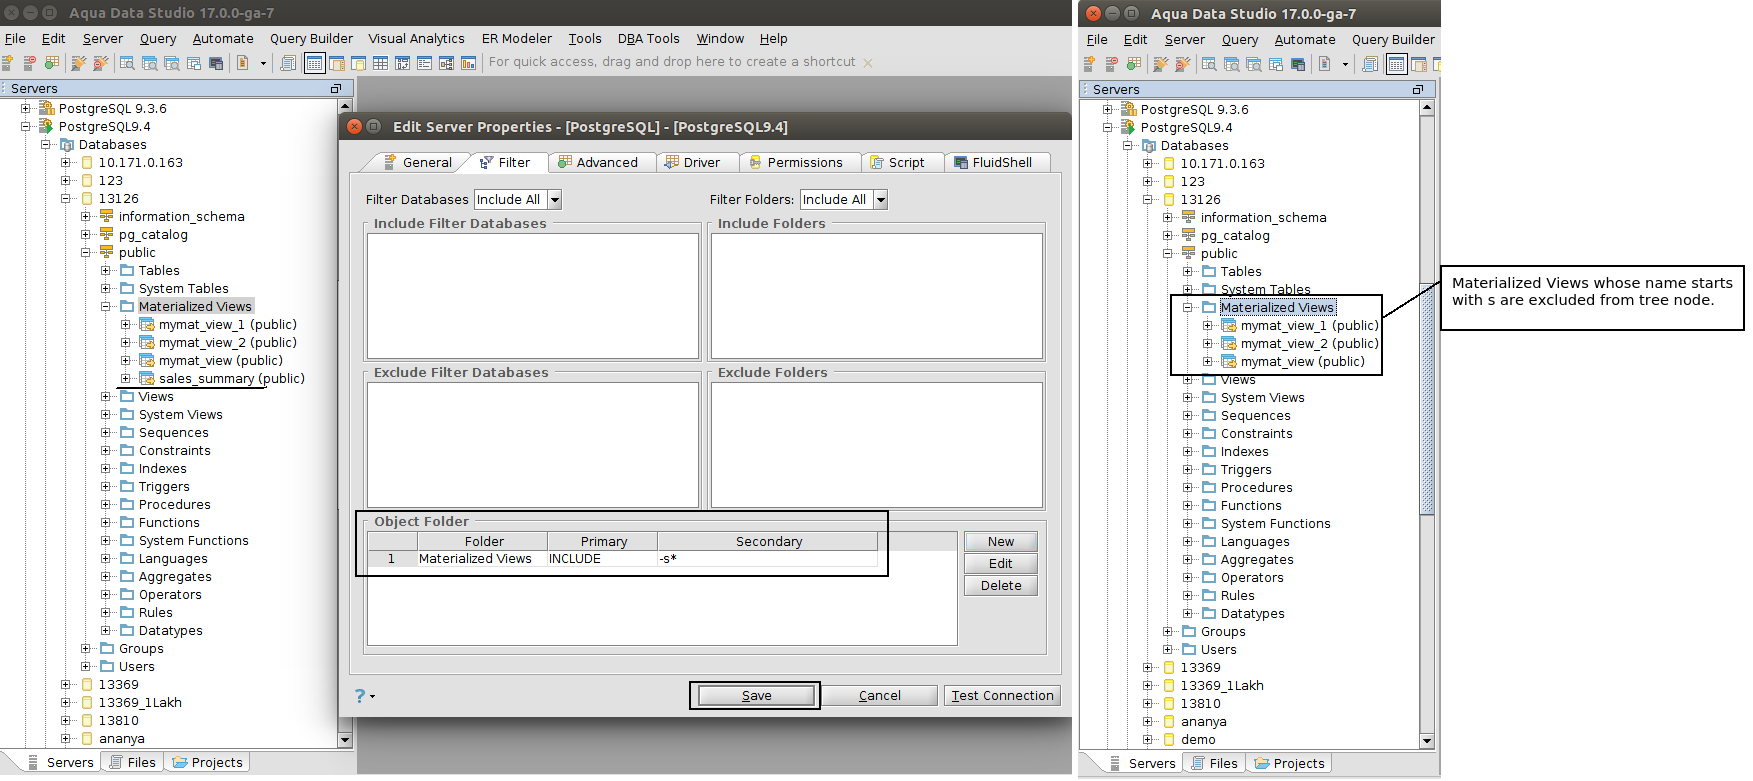
Task: Expand the Sequences folder in the right window tree
Action: pos(1188,416)
